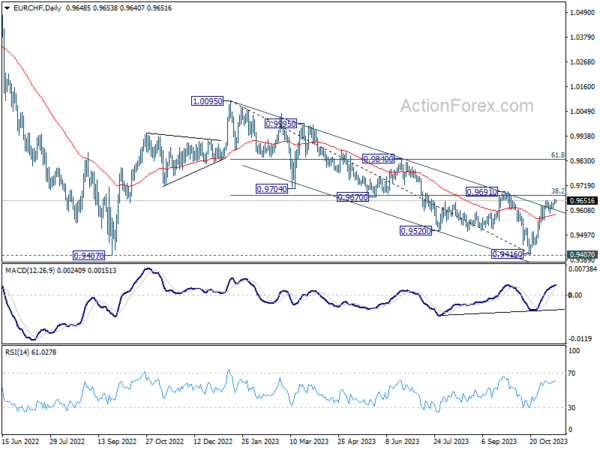
Task: Select the EURCHF,Daily chart title text
Action: click(x=37, y=8)
